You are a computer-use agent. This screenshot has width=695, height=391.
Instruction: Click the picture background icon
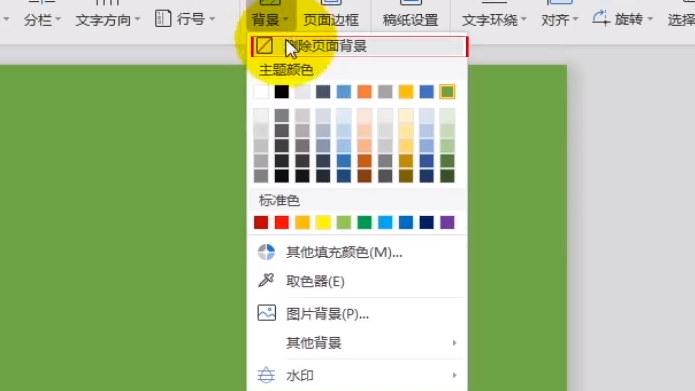click(x=266, y=313)
